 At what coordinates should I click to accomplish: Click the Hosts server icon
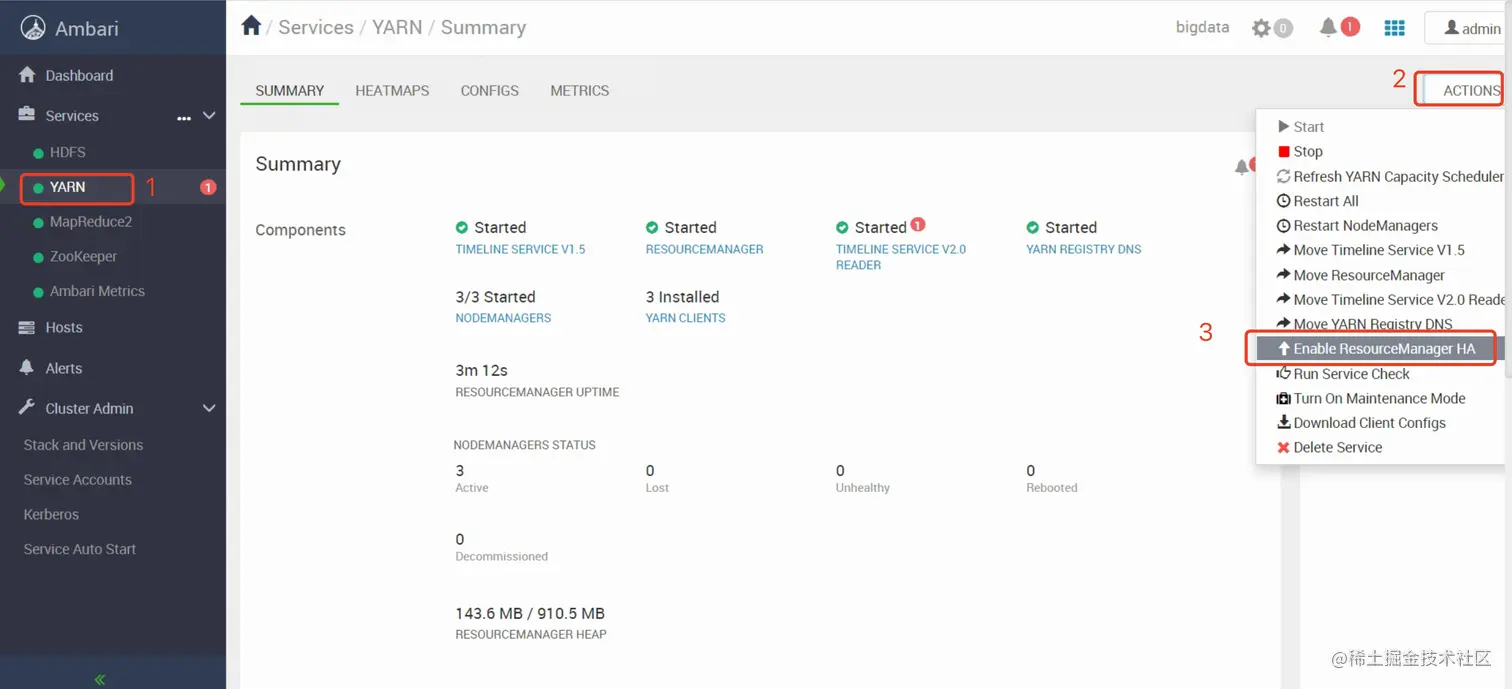pyautogui.click(x=27, y=327)
